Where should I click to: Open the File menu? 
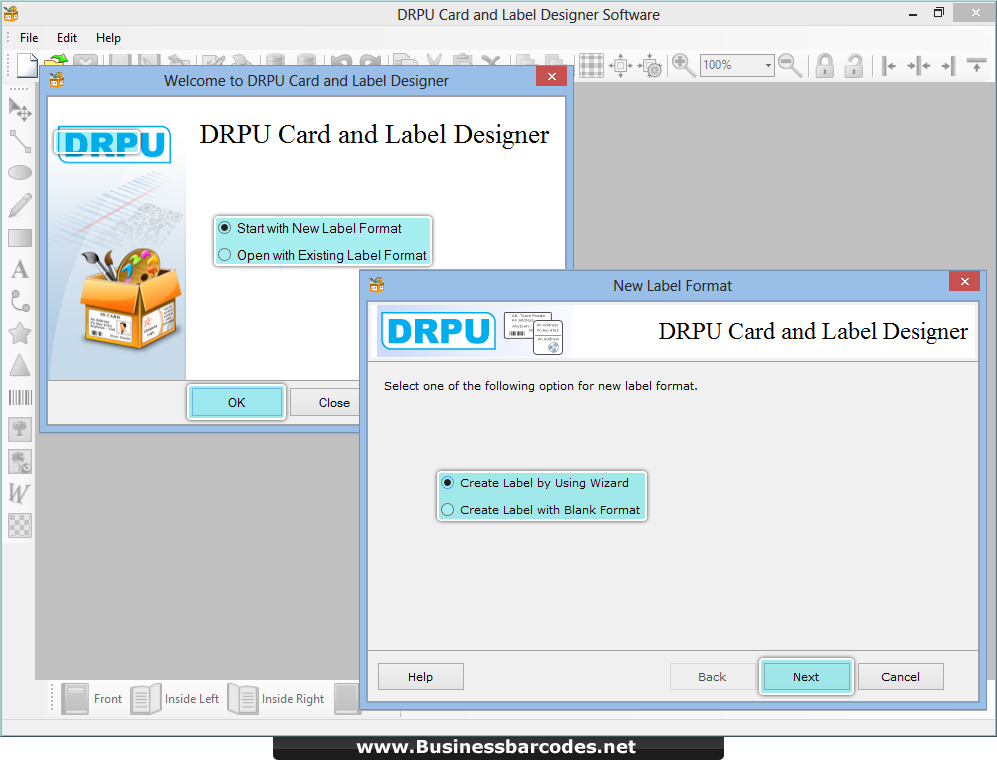coord(29,38)
